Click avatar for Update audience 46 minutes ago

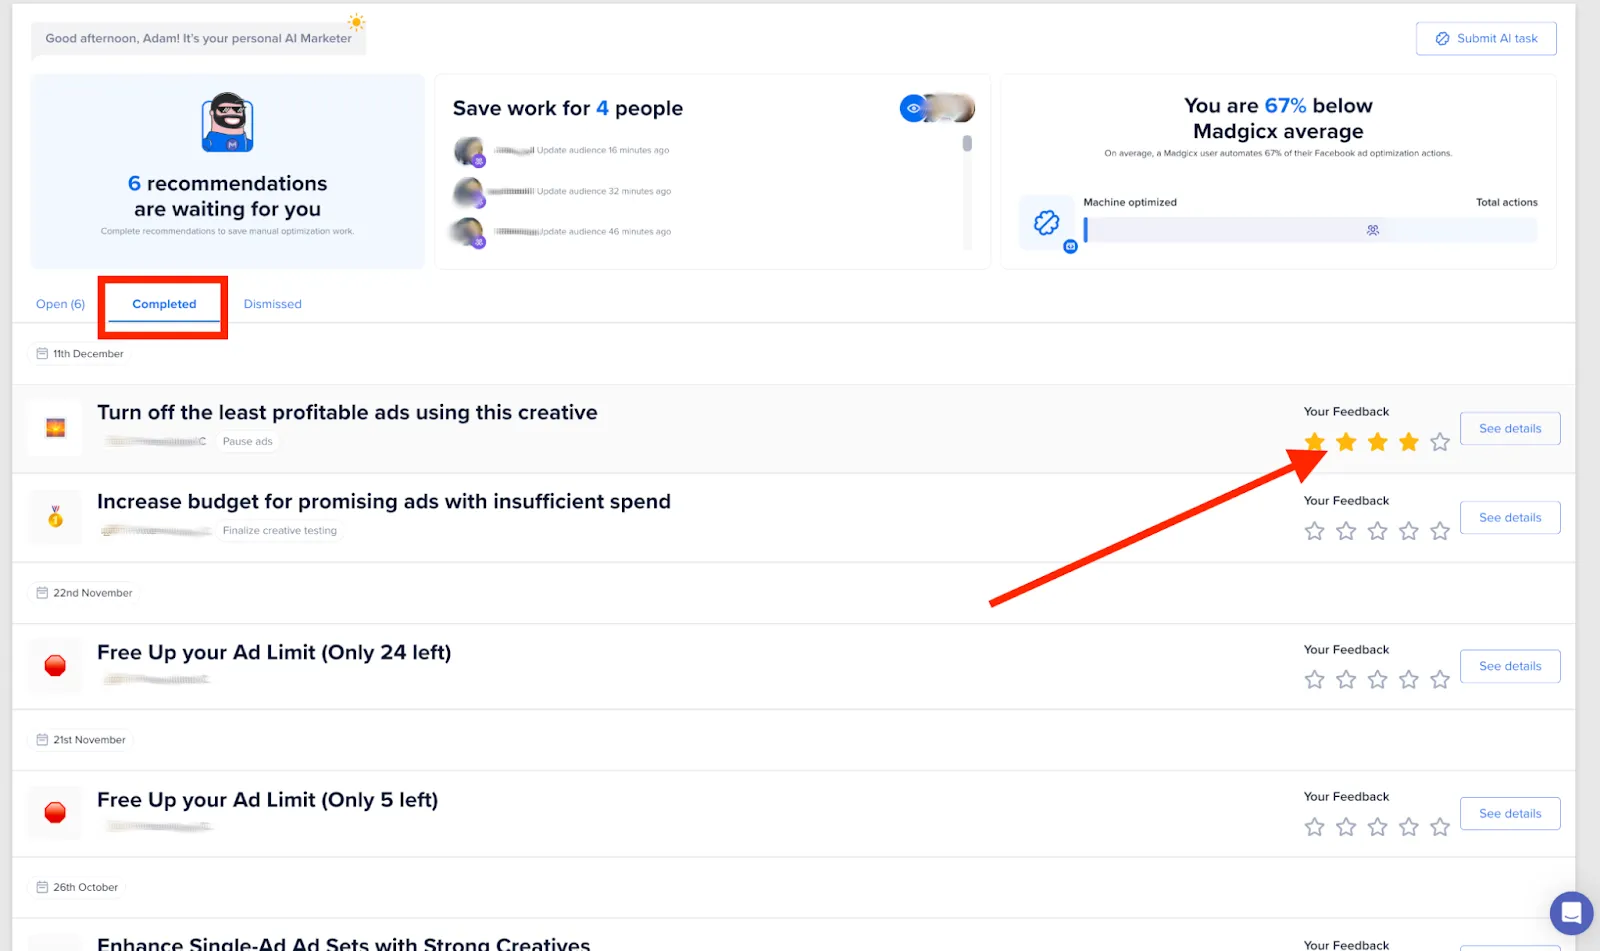point(469,233)
